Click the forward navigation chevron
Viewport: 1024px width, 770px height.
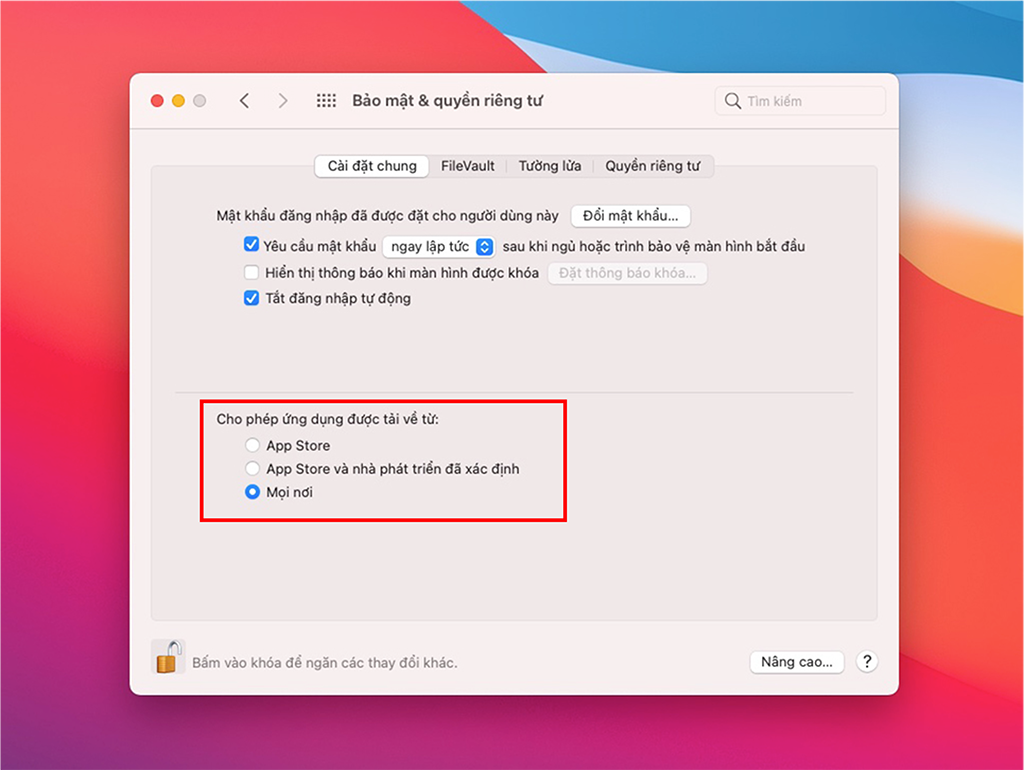[283, 101]
